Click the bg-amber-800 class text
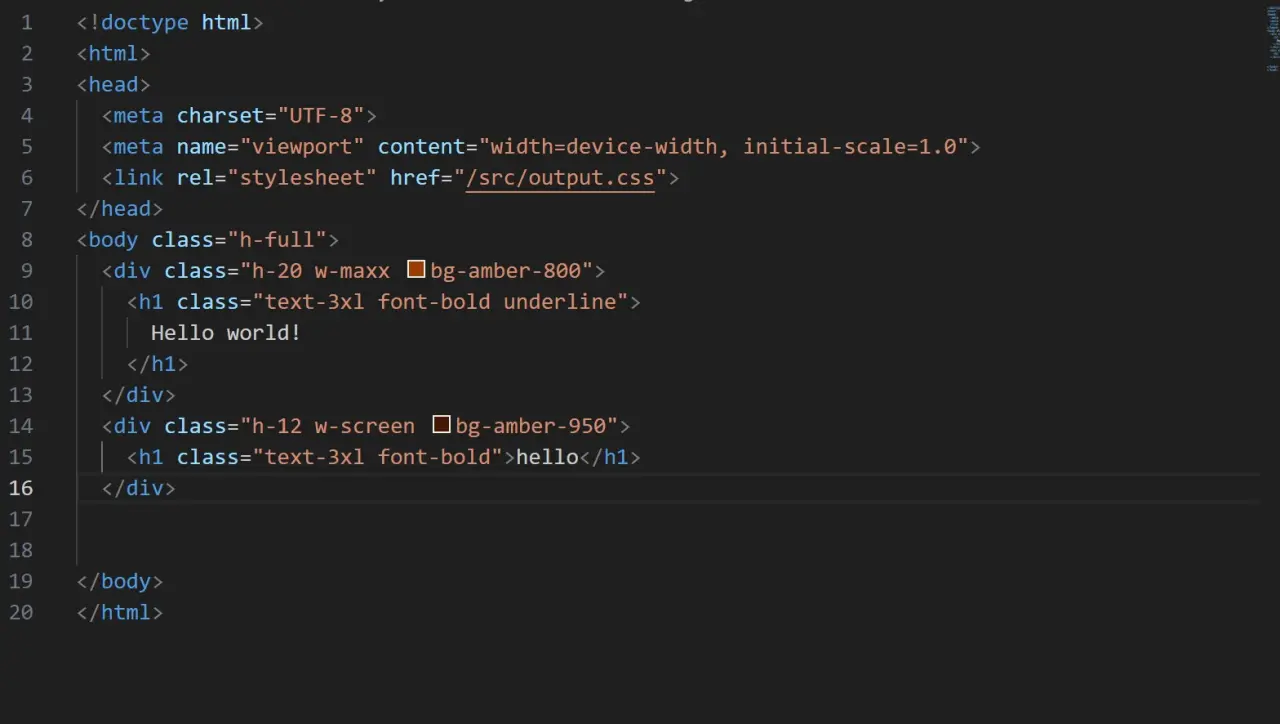The image size is (1280, 724). pos(506,270)
